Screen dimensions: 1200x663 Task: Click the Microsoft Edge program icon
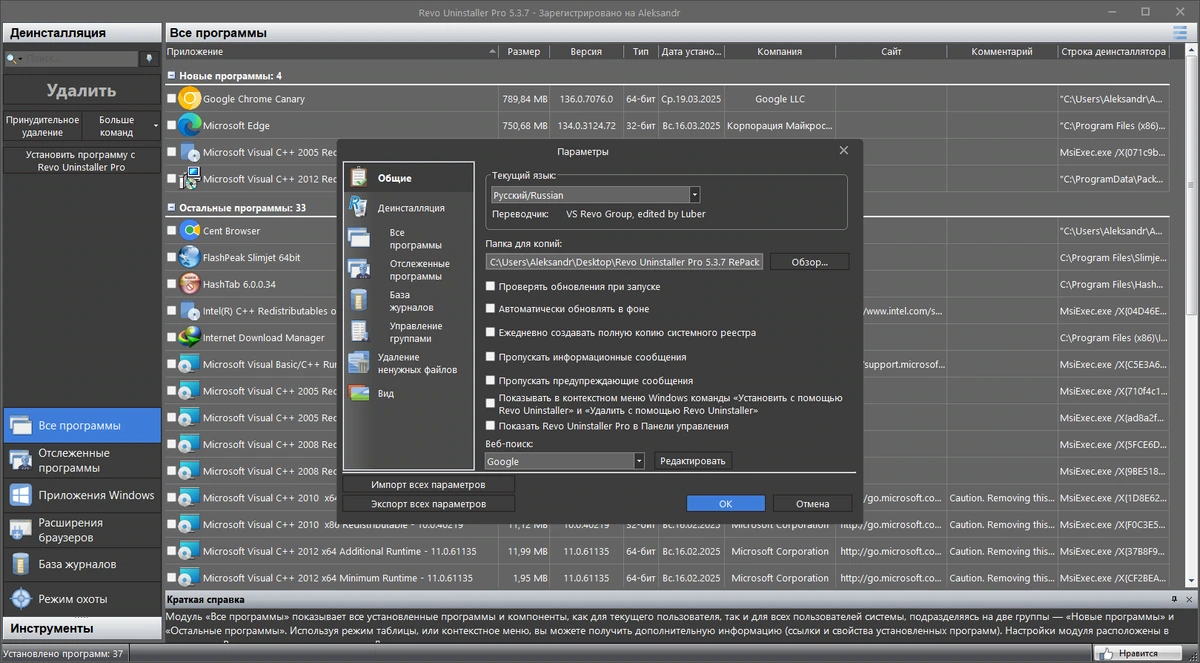[x=189, y=126]
